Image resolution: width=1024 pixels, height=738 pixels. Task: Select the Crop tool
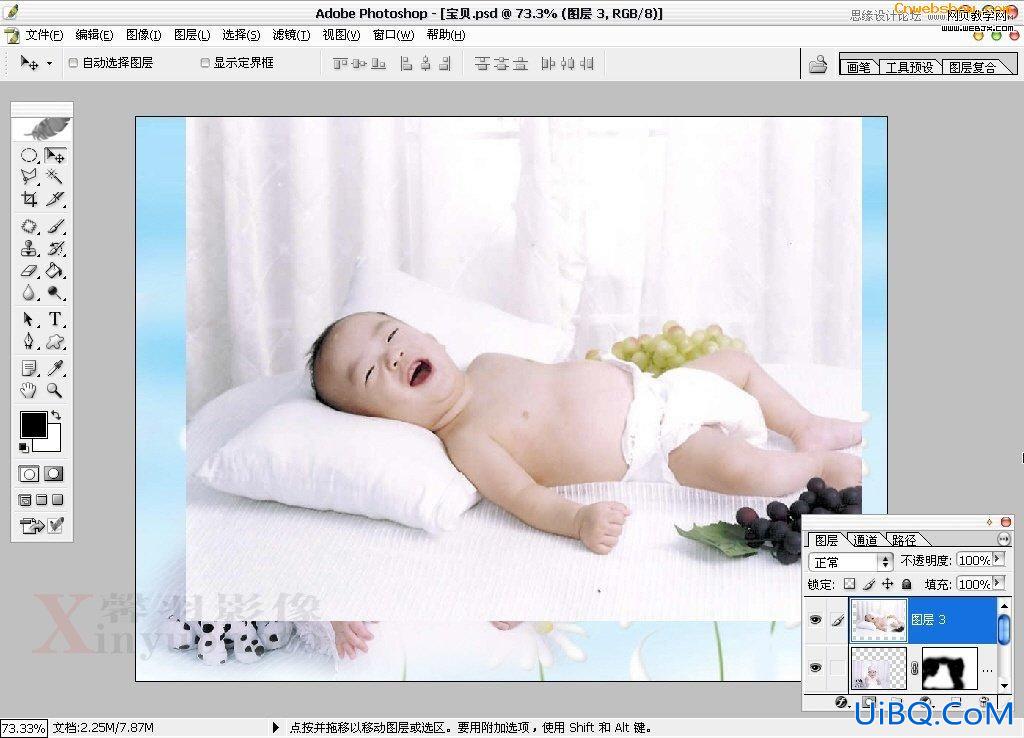pyautogui.click(x=29, y=199)
